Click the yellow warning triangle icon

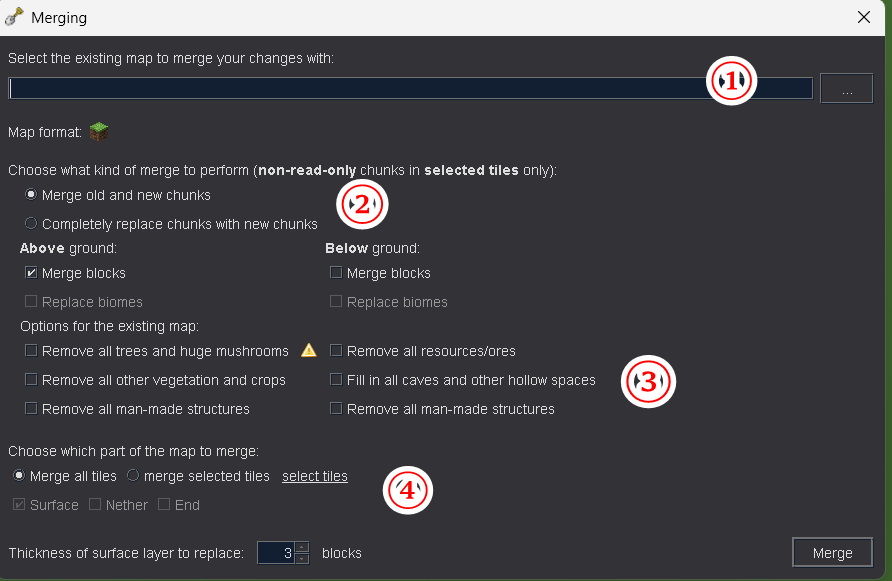click(309, 350)
